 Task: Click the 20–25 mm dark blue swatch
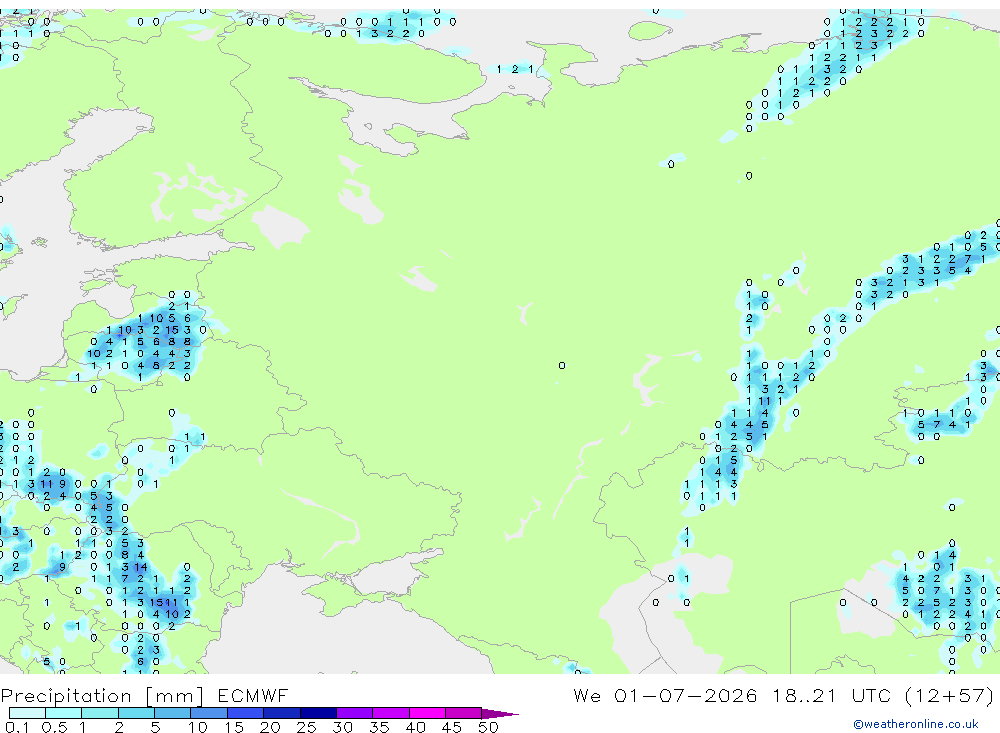[281, 713]
